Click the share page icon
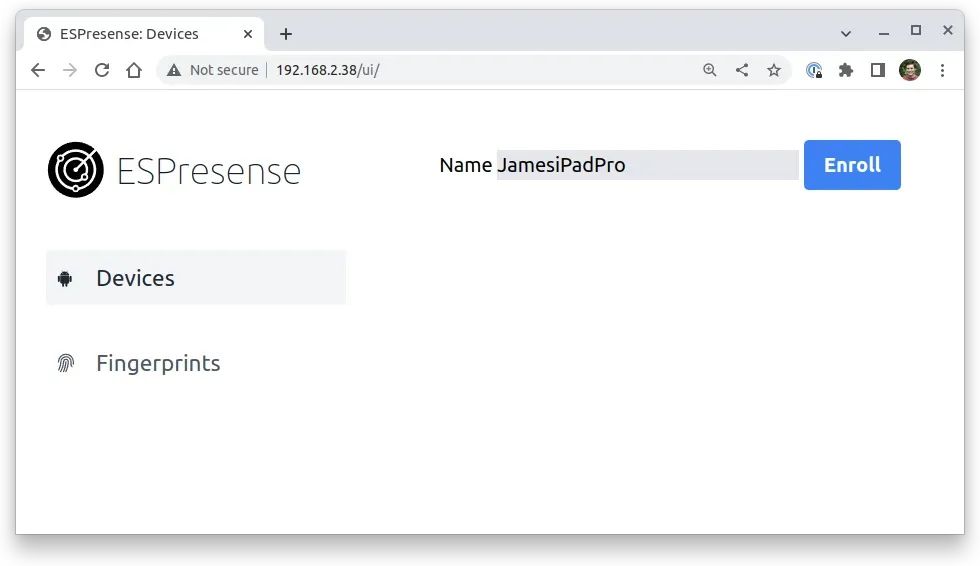Image resolution: width=980 pixels, height=566 pixels. 742,70
